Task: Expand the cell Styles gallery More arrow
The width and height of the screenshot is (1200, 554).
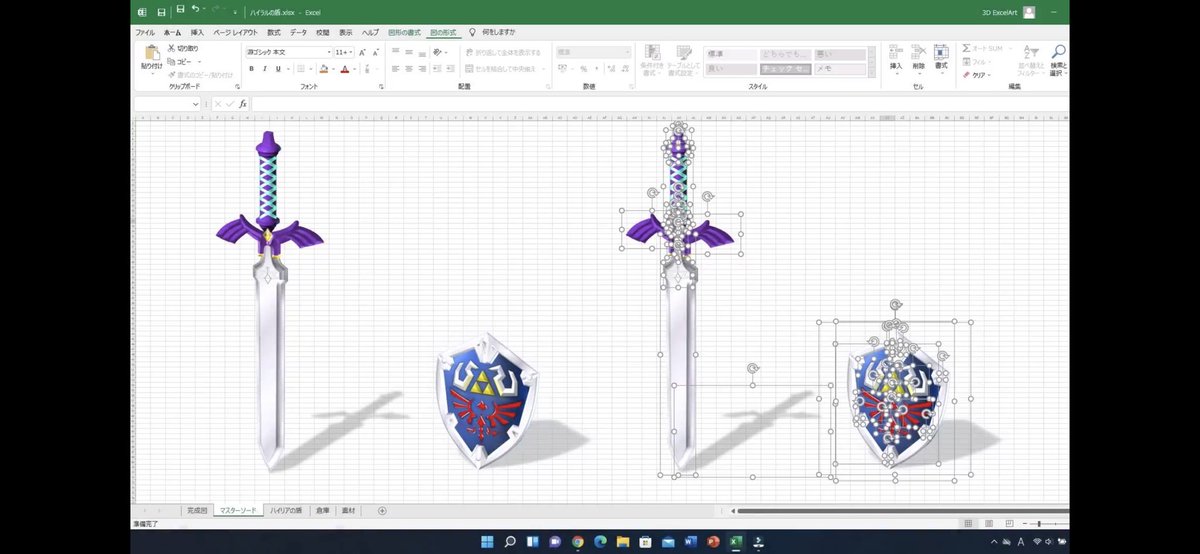Action: [x=871, y=73]
